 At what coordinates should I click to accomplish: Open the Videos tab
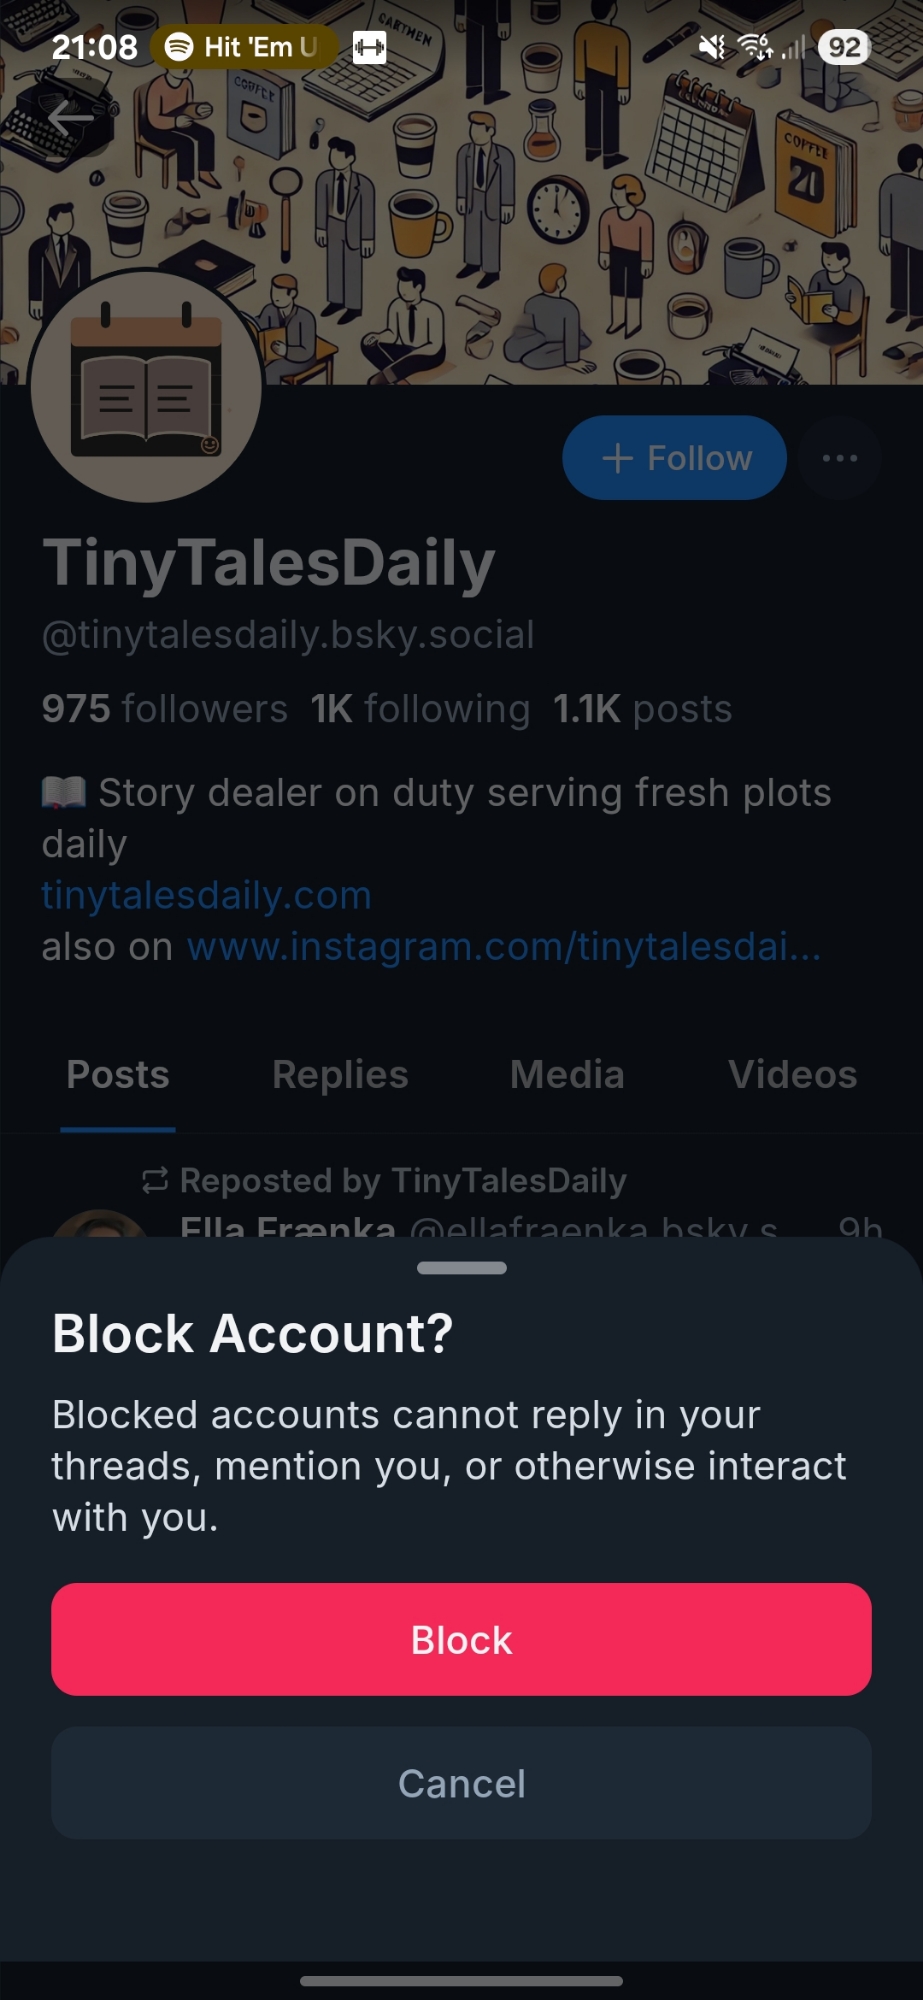(x=792, y=1075)
